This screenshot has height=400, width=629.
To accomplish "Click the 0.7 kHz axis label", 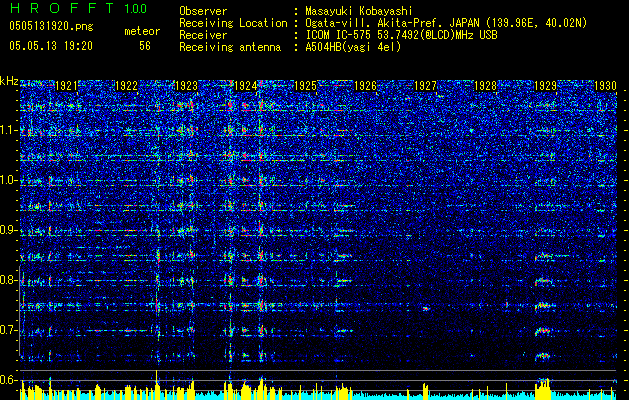I will point(9,330).
